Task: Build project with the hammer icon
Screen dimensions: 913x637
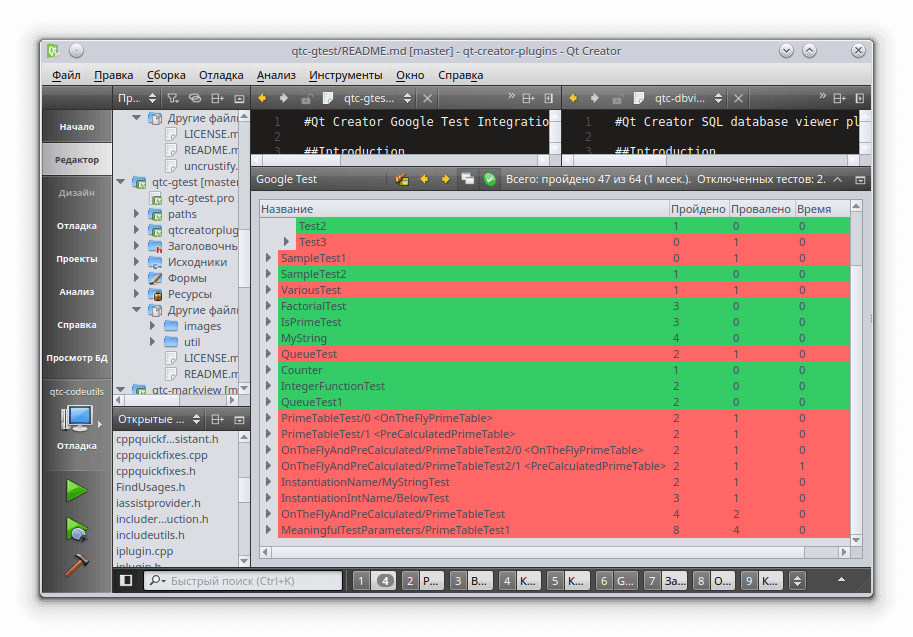Action: 76,564
